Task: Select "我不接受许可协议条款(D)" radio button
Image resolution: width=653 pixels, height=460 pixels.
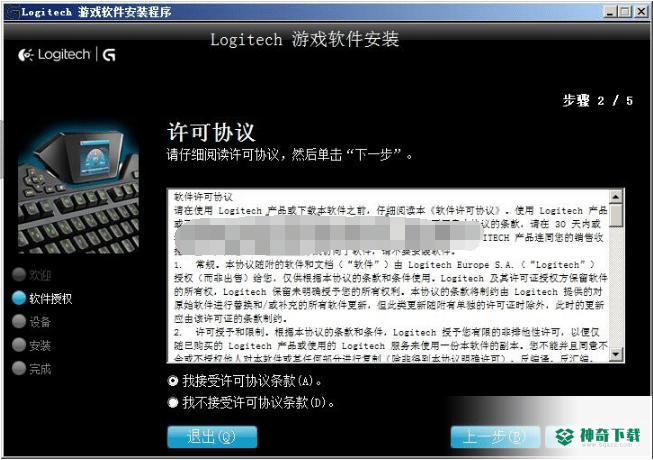Action: 173,403
